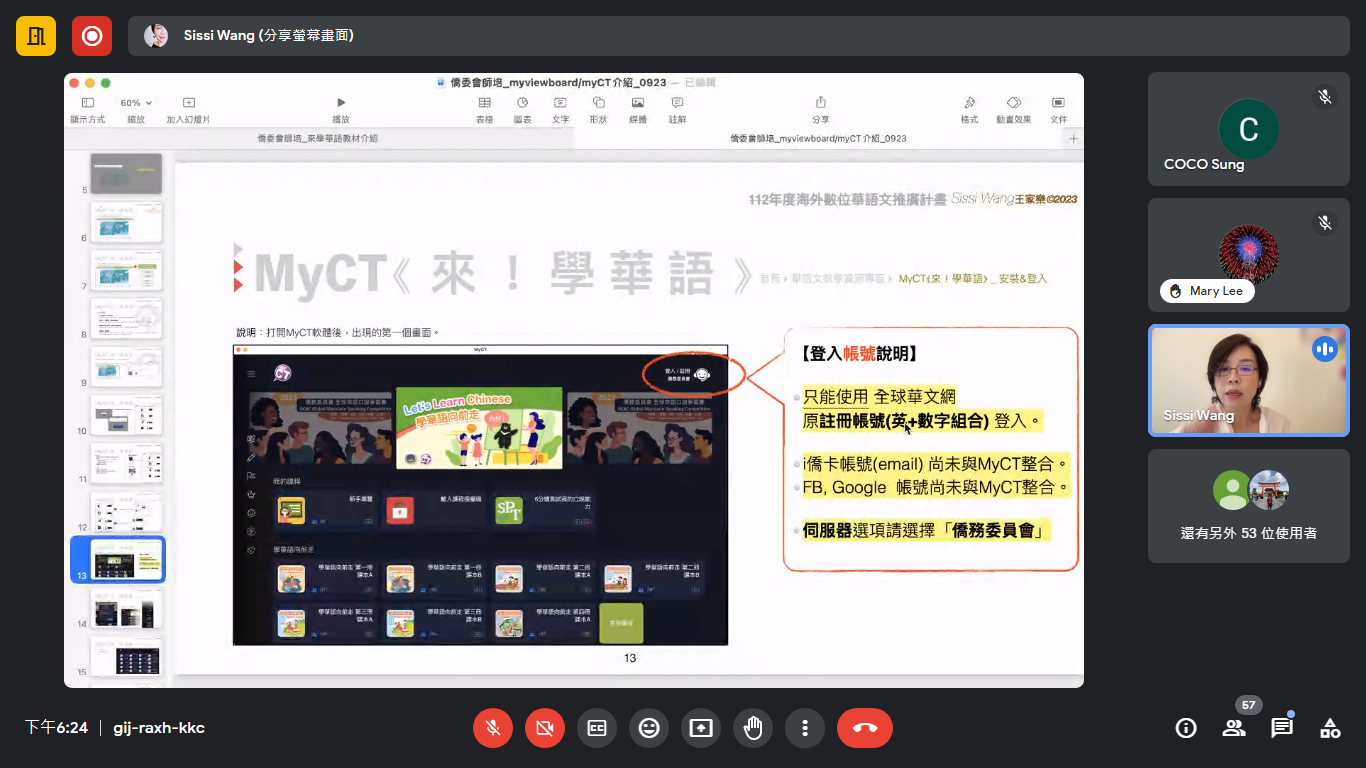Screen dimensions: 1366x768
Task: Unmute your microphone
Action: click(x=492, y=728)
